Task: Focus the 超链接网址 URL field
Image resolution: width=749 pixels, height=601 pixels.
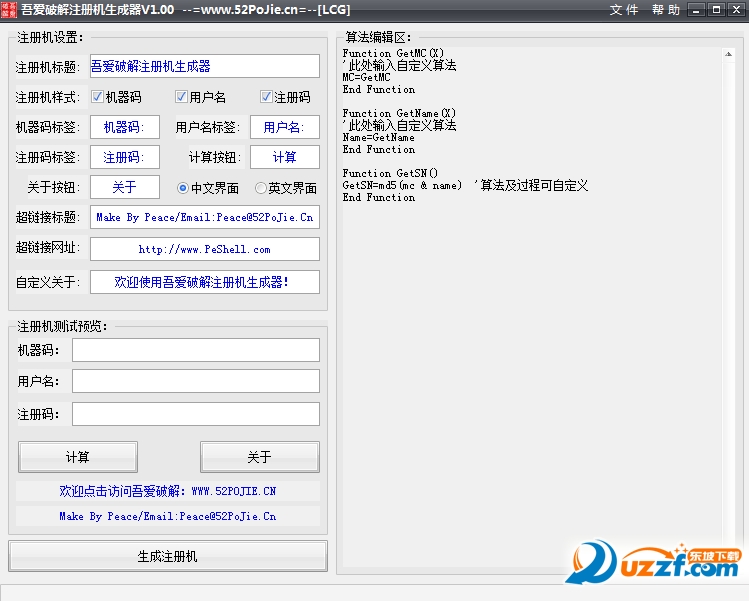Action: [204, 249]
